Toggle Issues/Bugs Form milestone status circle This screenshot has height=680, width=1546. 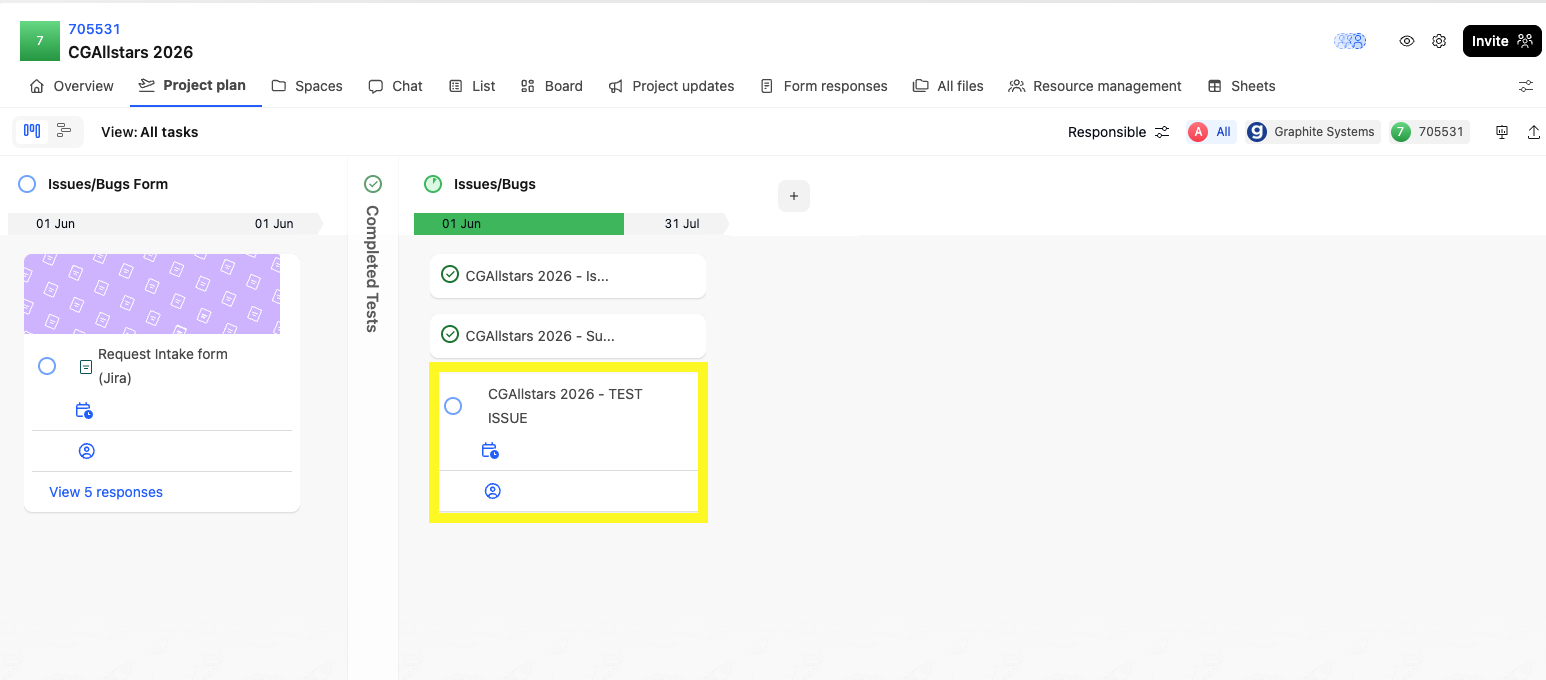tap(27, 184)
